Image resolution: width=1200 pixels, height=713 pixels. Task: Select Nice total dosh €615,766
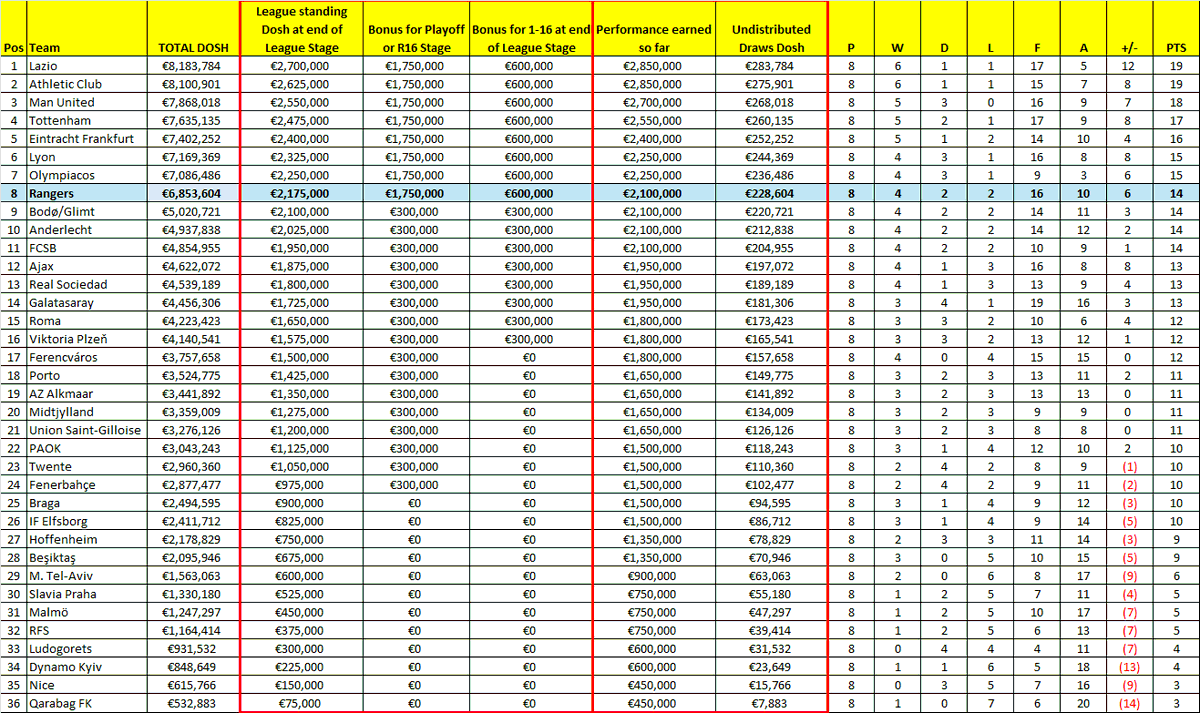pos(193,684)
